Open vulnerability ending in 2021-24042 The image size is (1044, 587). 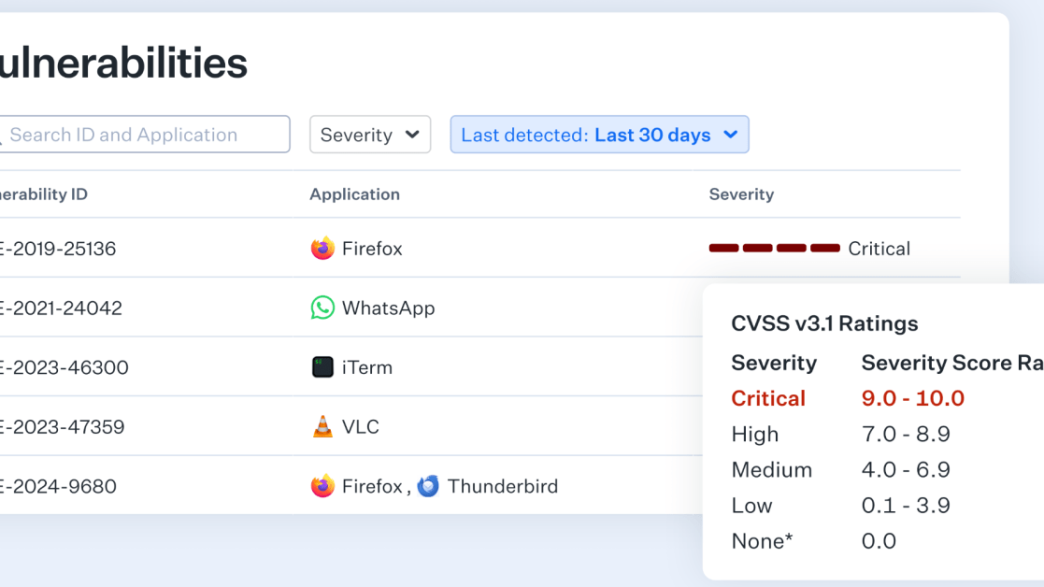tap(62, 308)
